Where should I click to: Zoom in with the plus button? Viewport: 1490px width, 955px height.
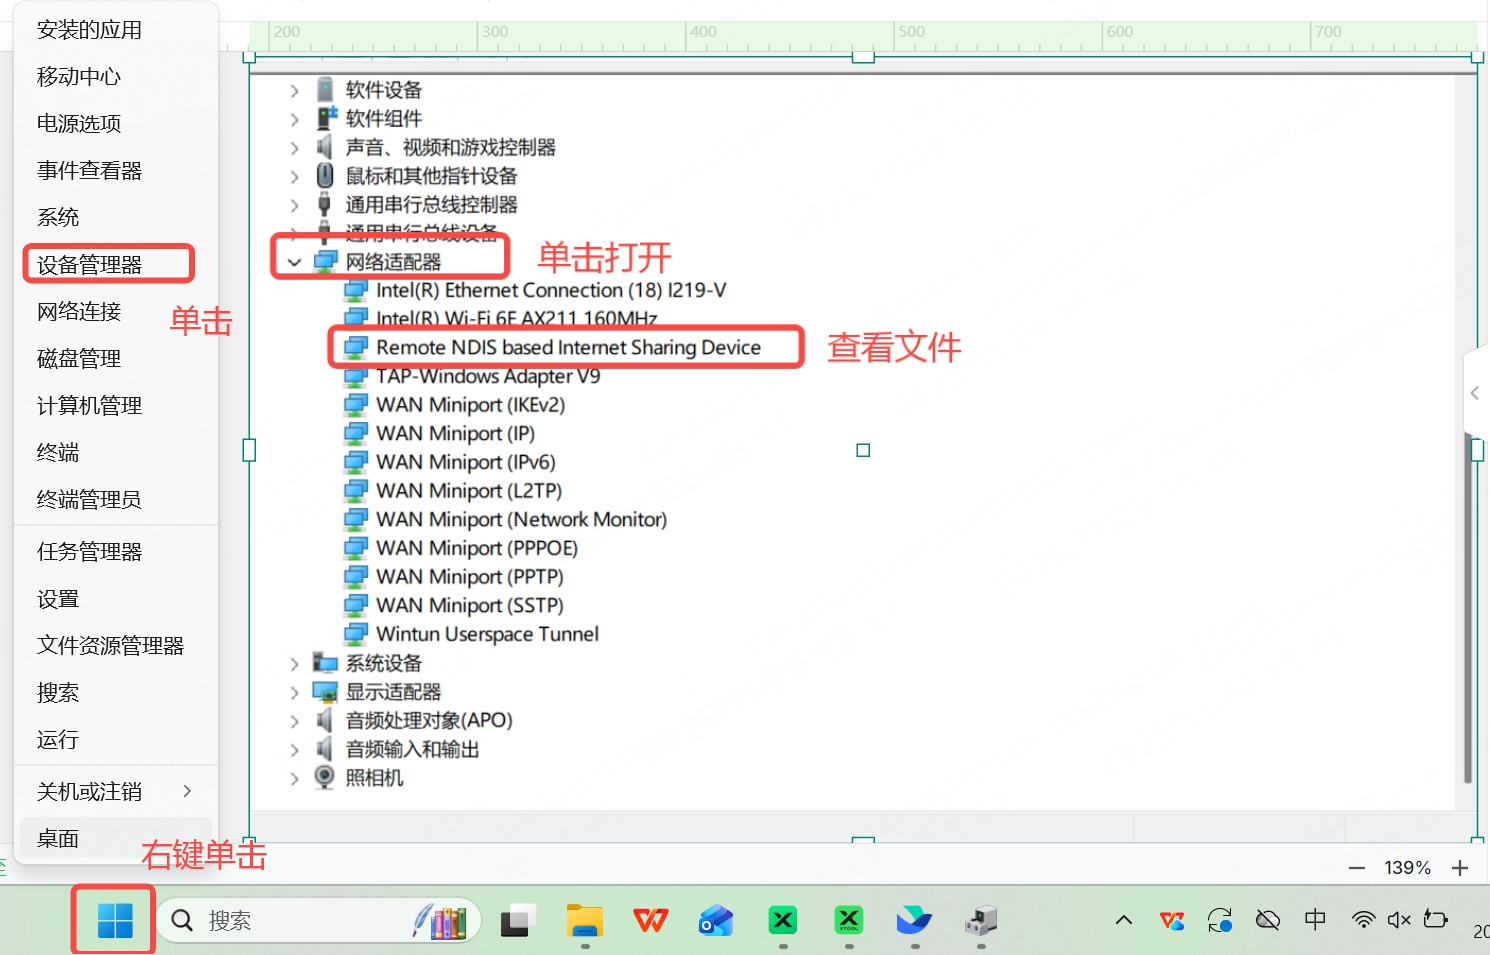(x=1460, y=868)
